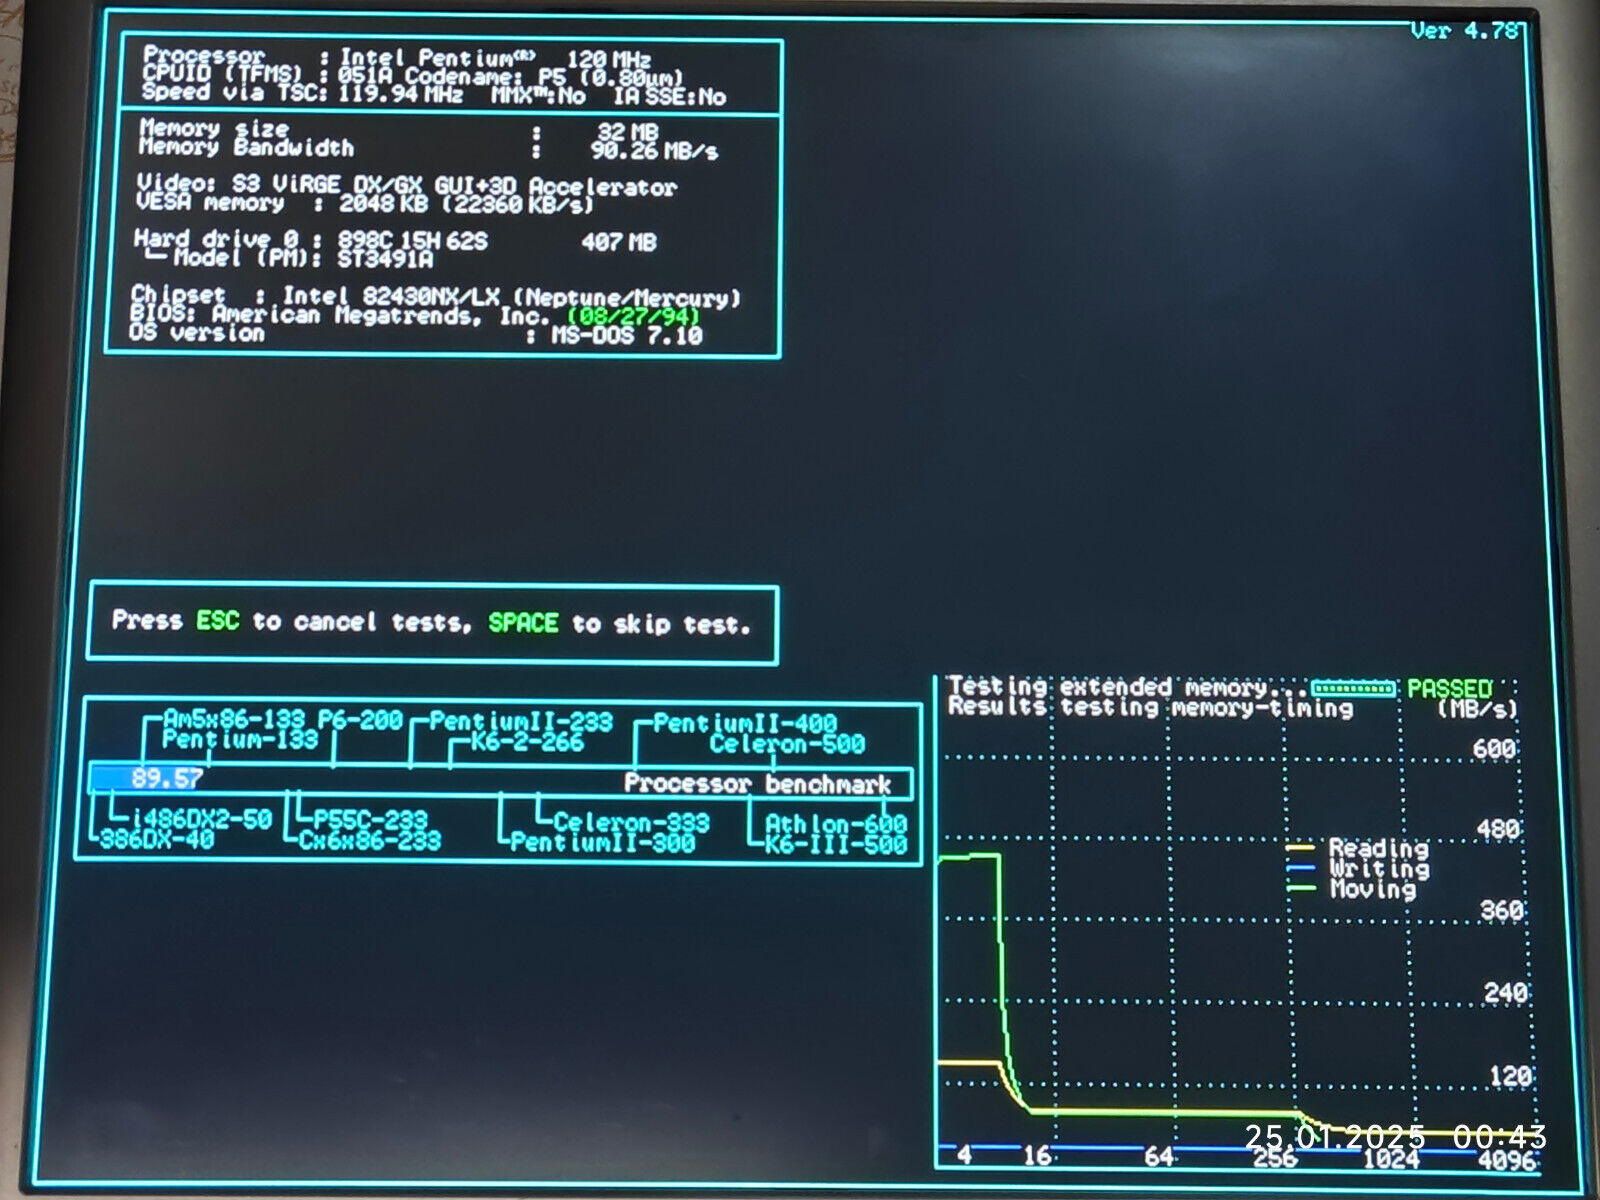1600x1200 pixels.
Task: Click 'Testing extended memory...' text
Action: click(1127, 687)
